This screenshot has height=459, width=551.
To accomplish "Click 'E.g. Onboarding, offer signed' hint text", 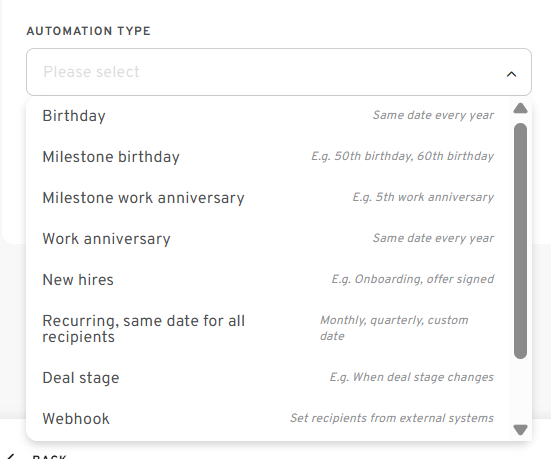I will click(x=413, y=279).
